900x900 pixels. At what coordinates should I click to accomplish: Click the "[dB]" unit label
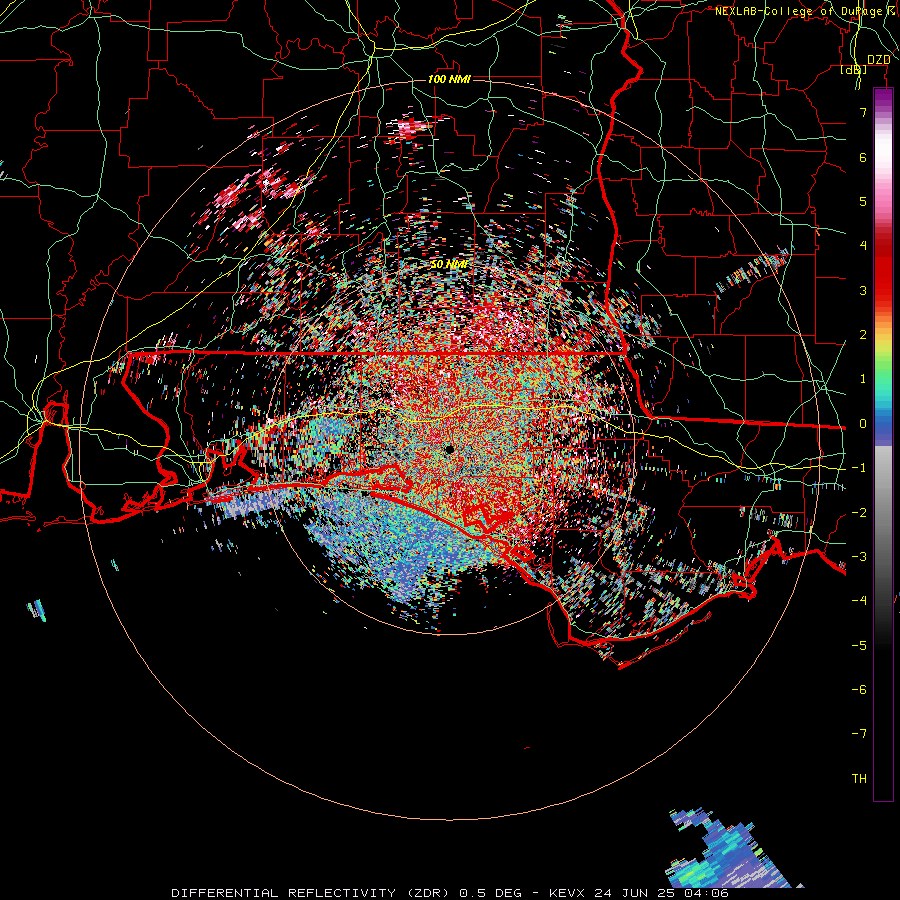(x=854, y=70)
